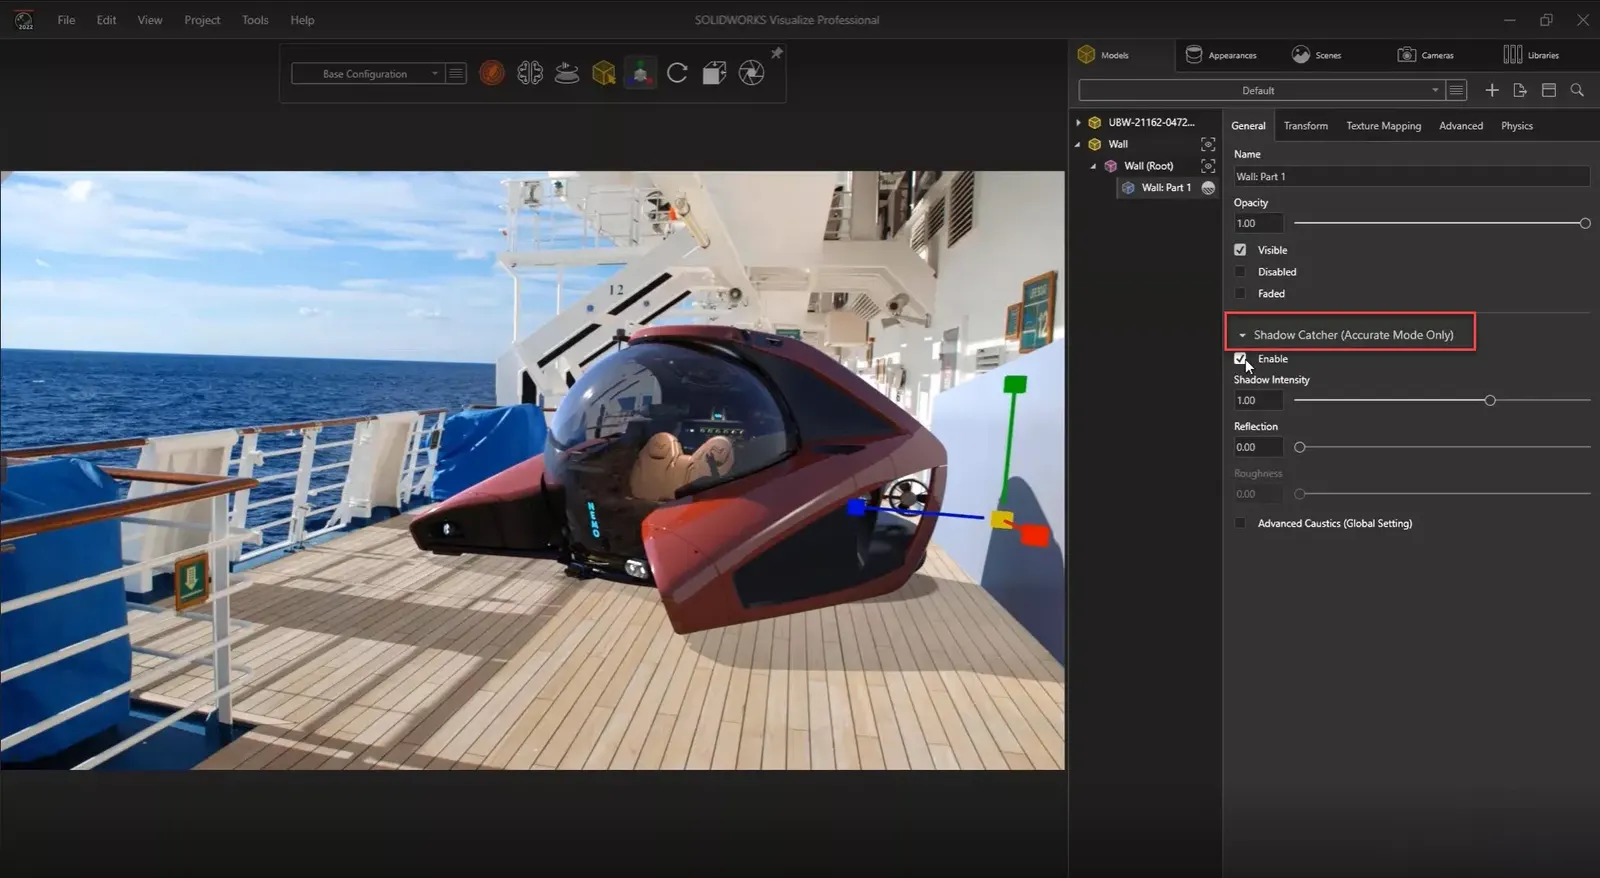Screen dimensions: 1600x878
Task: Click the brain-shaped AI denoiser icon
Action: coord(530,73)
